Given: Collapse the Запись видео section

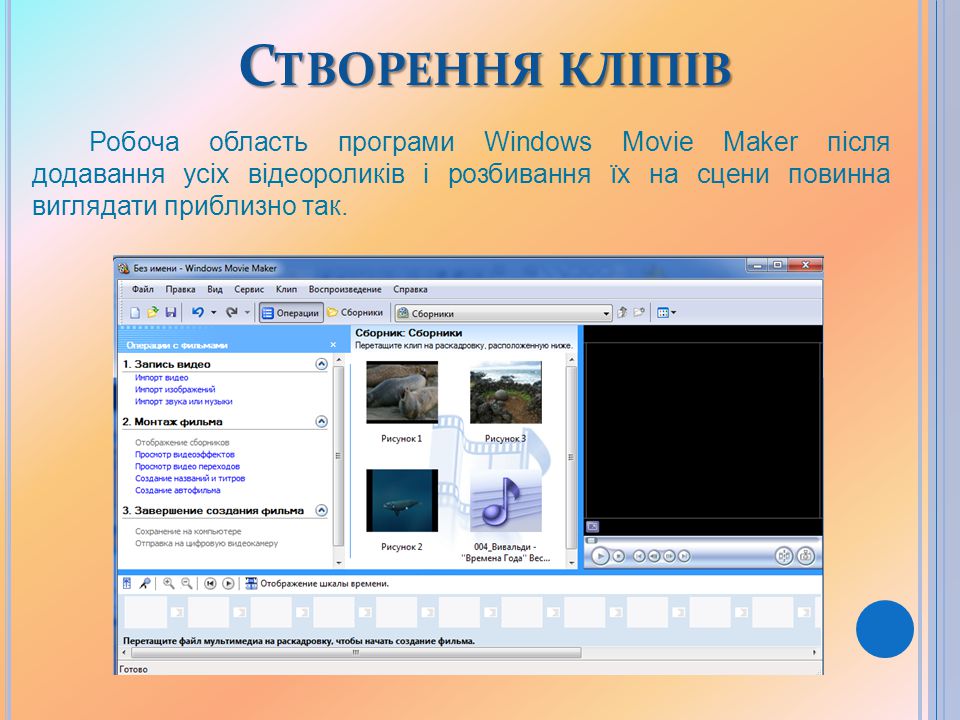Looking at the screenshot, I should 321,364.
